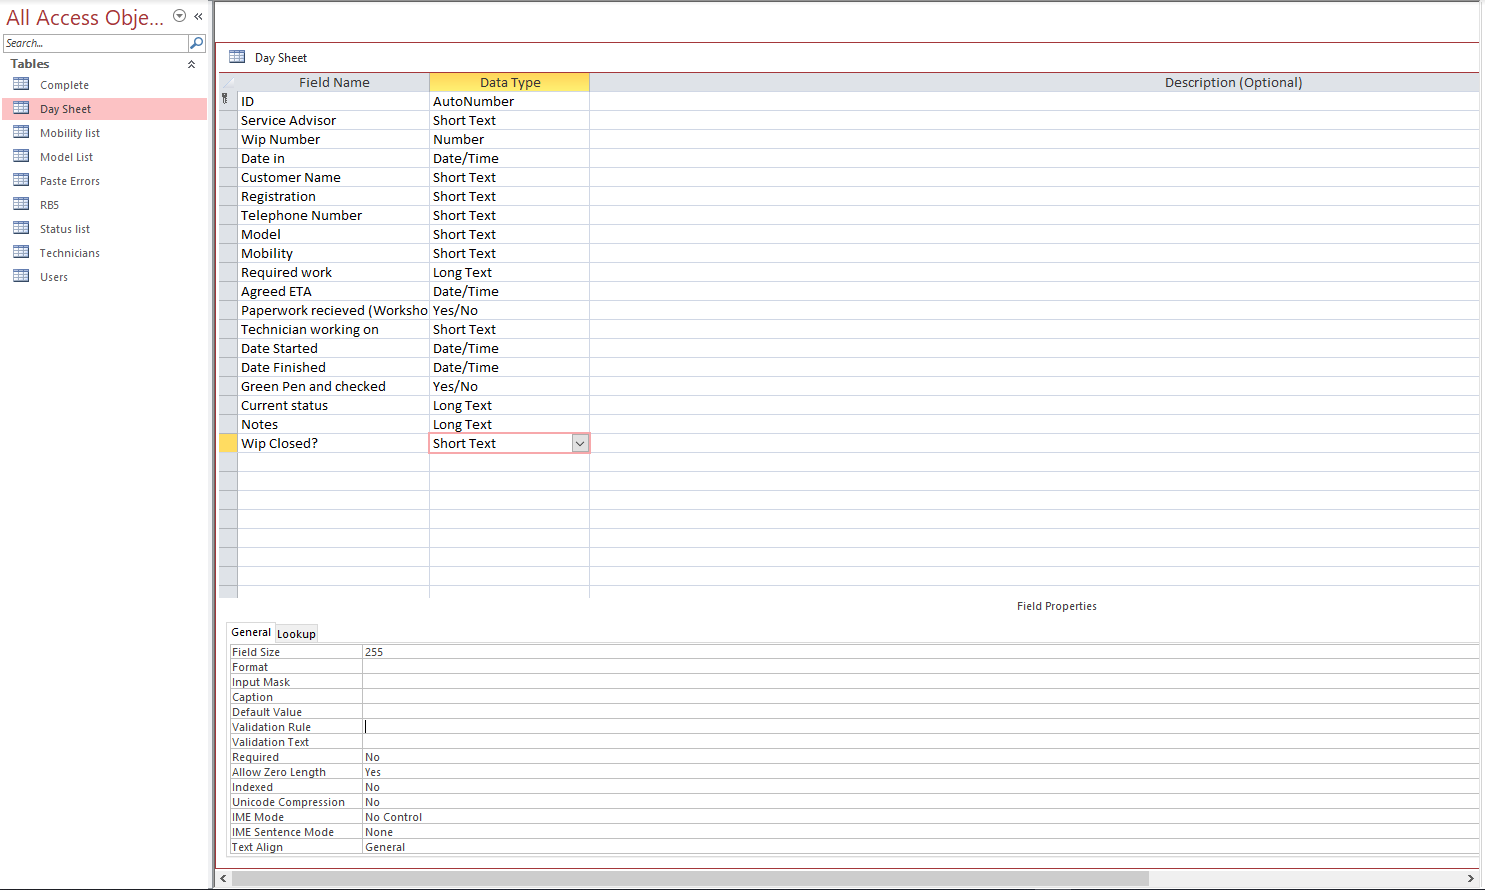
Task: Open the All Access Objects dropdown menu
Action: [x=179, y=16]
